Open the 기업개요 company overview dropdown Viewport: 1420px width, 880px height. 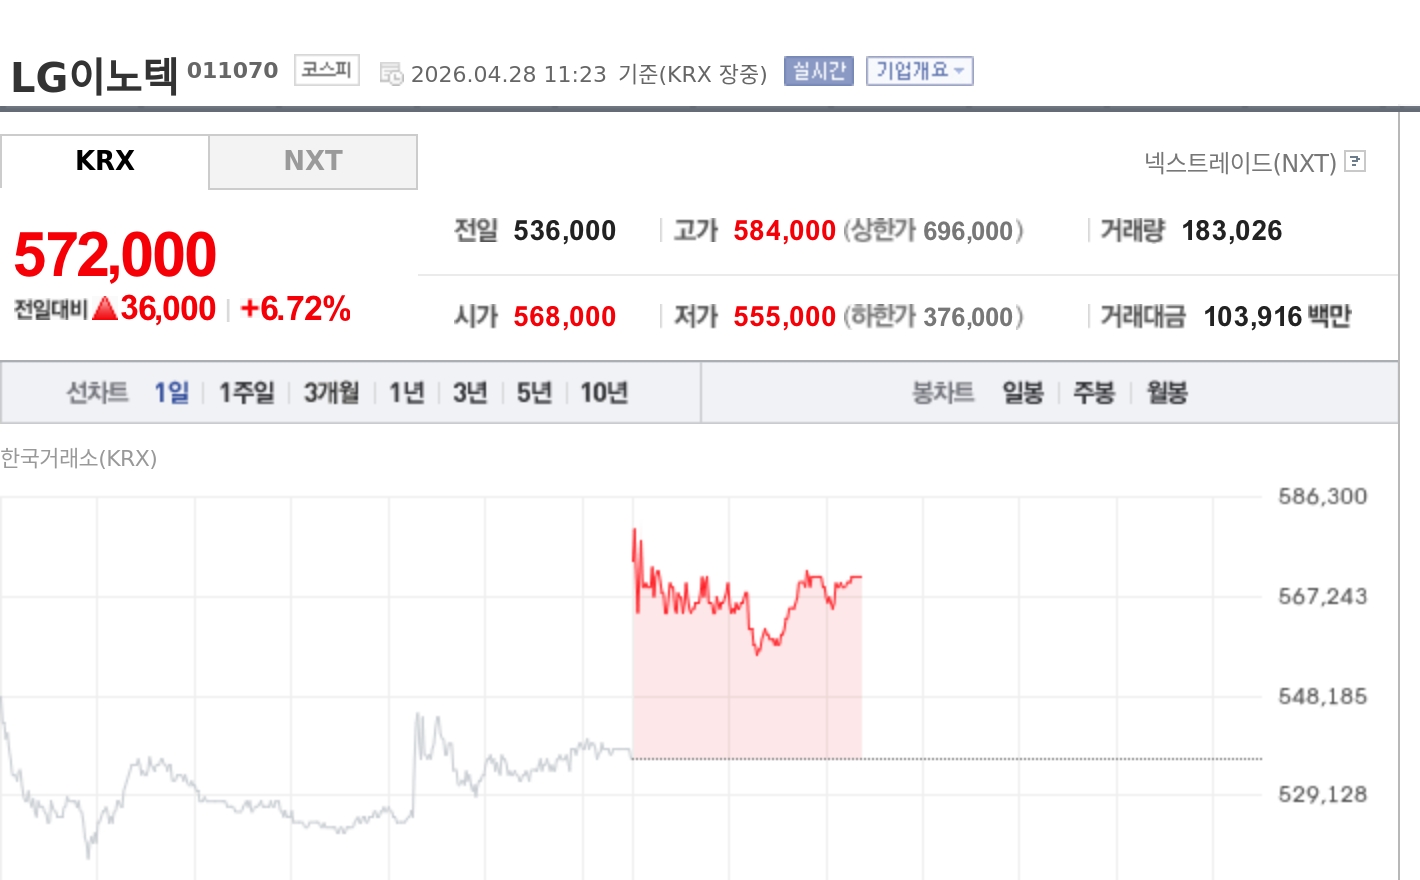click(x=918, y=70)
